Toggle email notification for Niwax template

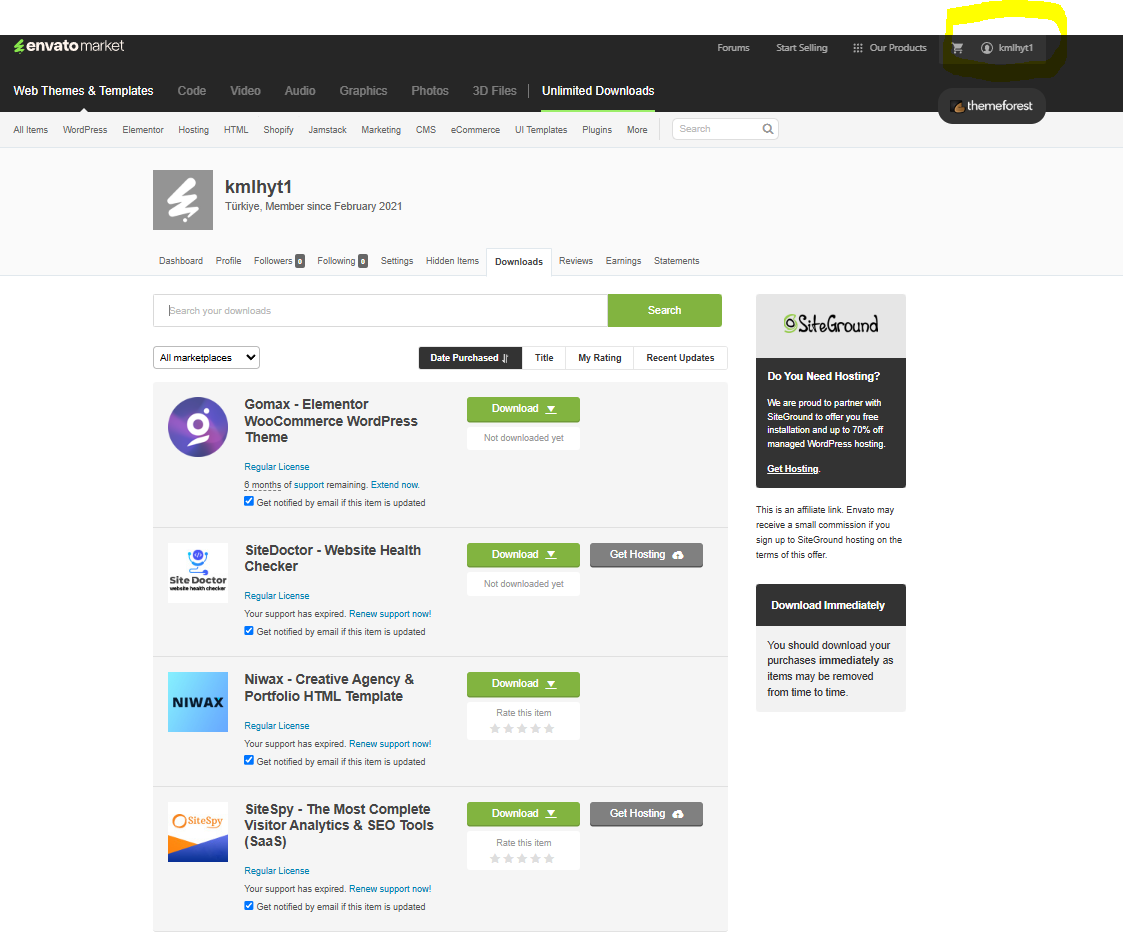249,761
